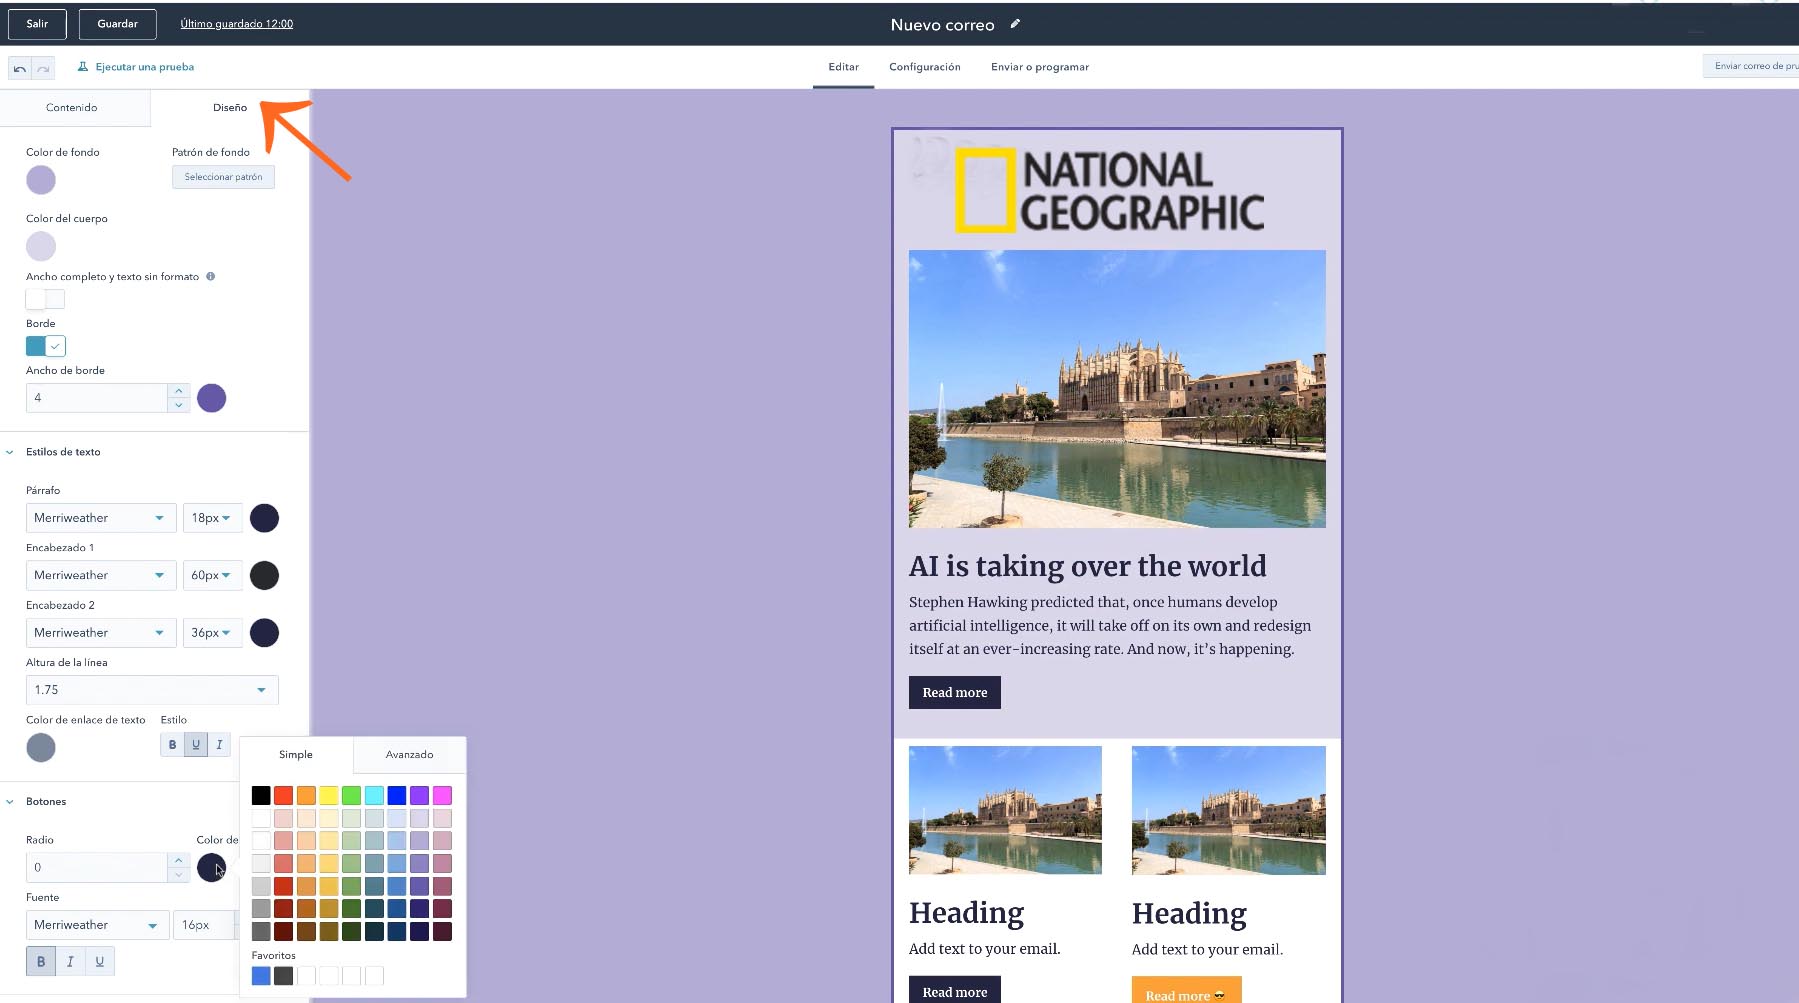This screenshot has height=1003, width=1799.
Task: Toggle italic for button font
Action: pyautogui.click(x=70, y=962)
